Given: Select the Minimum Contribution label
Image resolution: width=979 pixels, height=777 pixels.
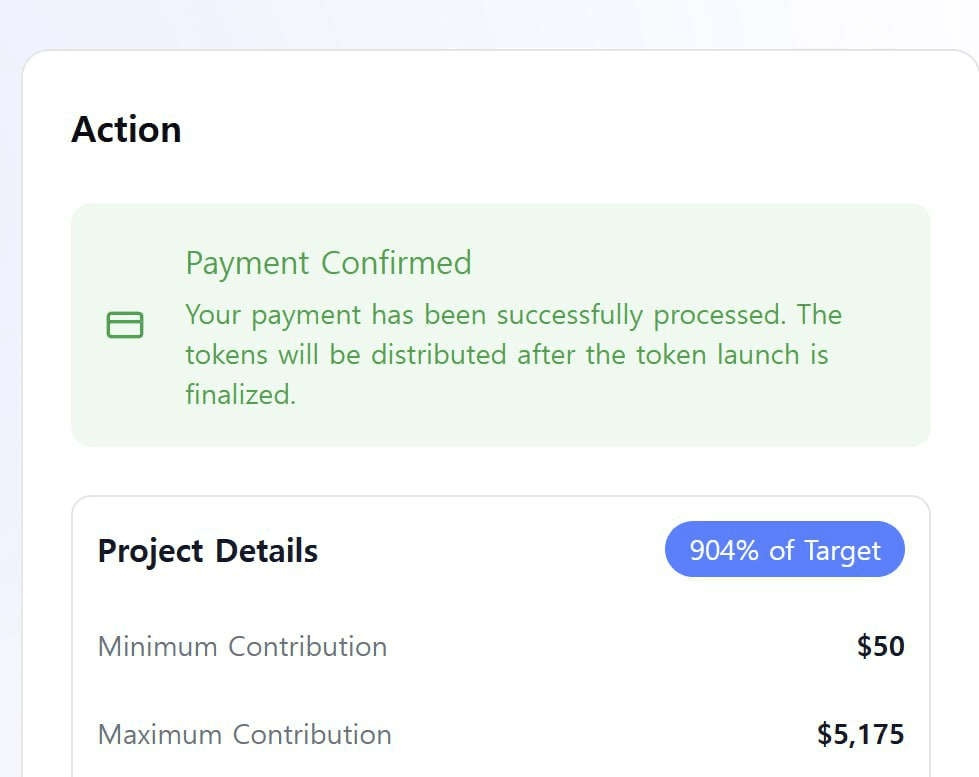Looking at the screenshot, I should click(242, 646).
